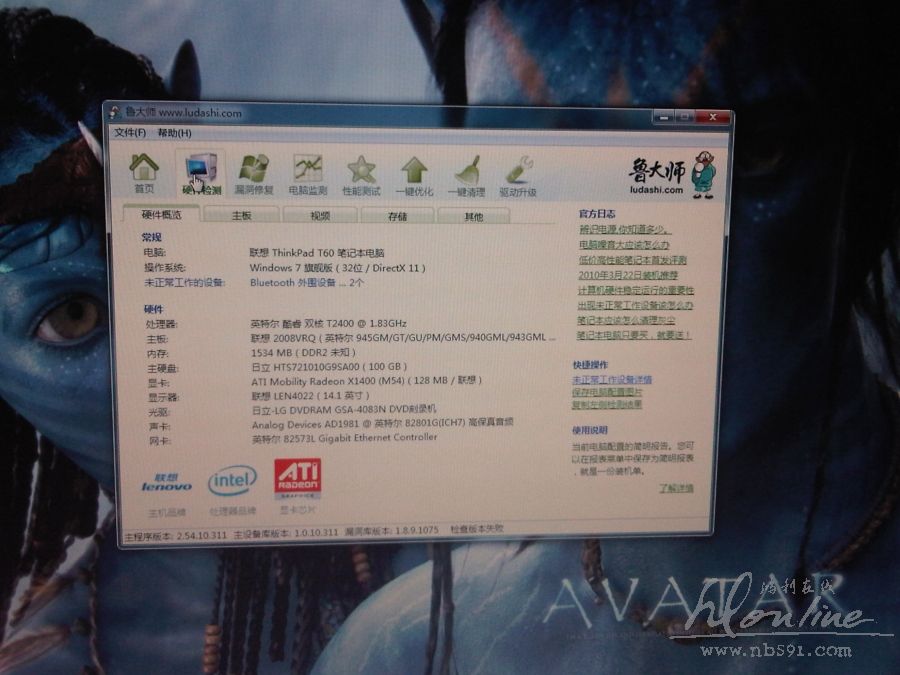
Task: Click the 联想 2008VRQ motherboard text
Action: coord(403,338)
